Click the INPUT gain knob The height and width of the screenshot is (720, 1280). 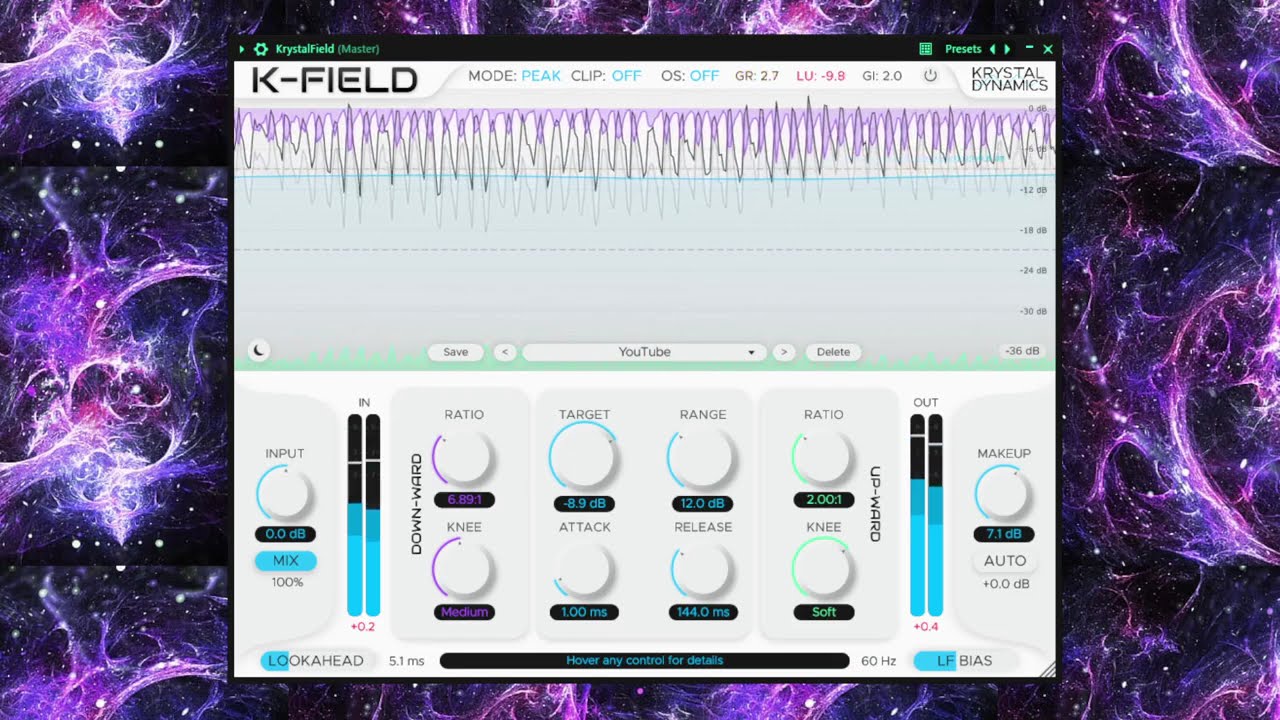[x=286, y=494]
